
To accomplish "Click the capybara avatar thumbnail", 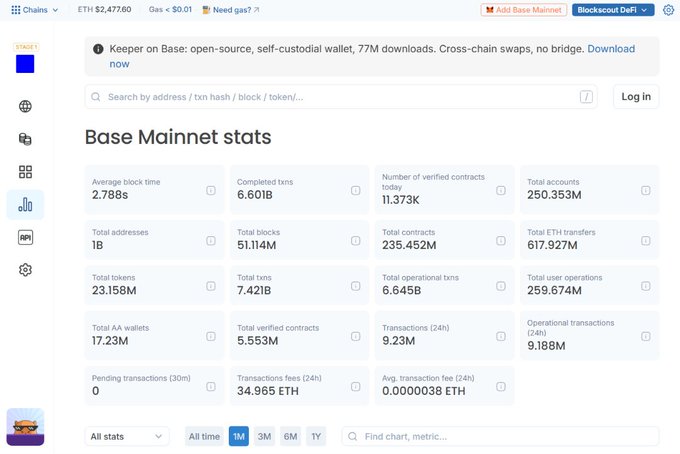I will pyautogui.click(x=25, y=427).
